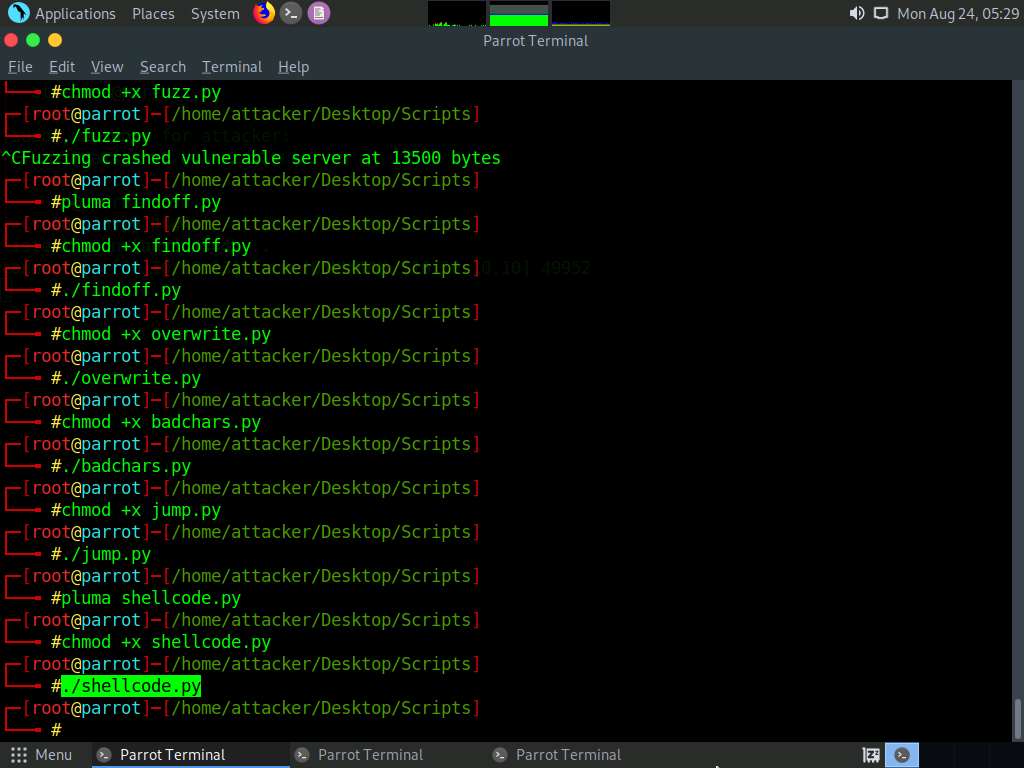Click the 'chmod +x fuzz.py' command

(140, 92)
